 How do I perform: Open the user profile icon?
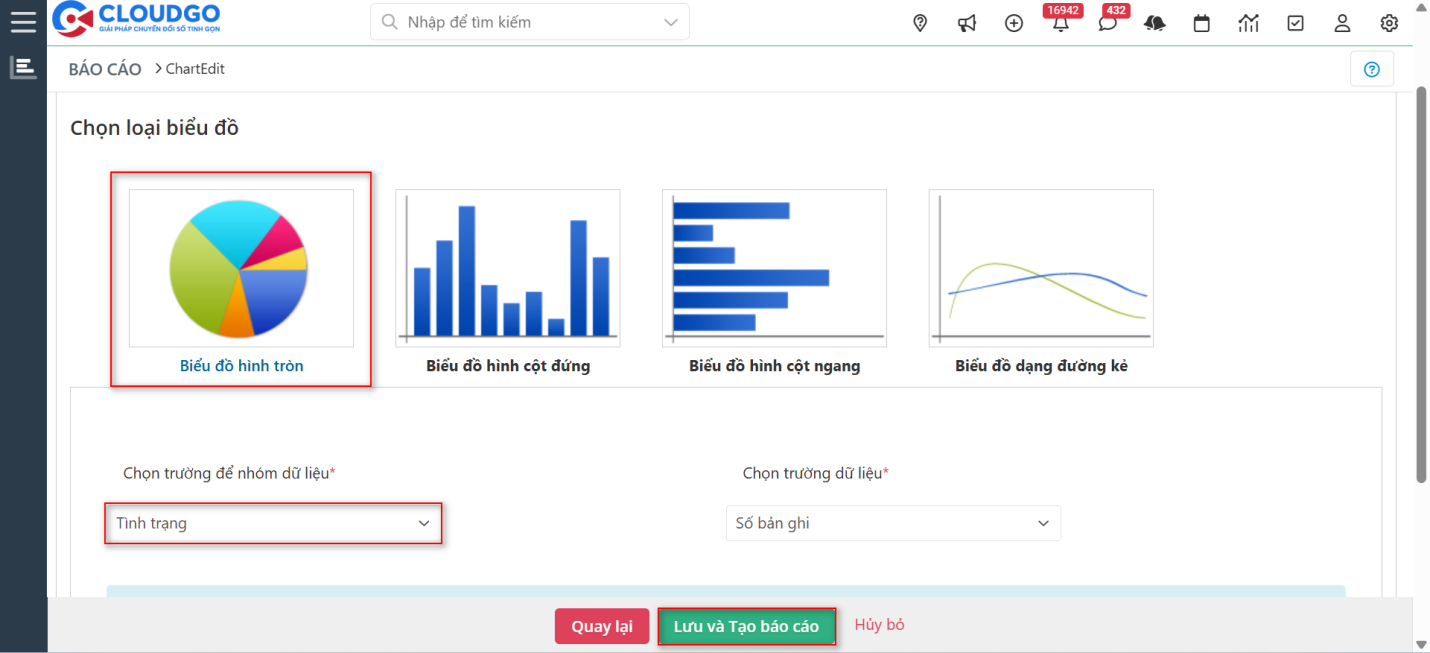(1342, 23)
